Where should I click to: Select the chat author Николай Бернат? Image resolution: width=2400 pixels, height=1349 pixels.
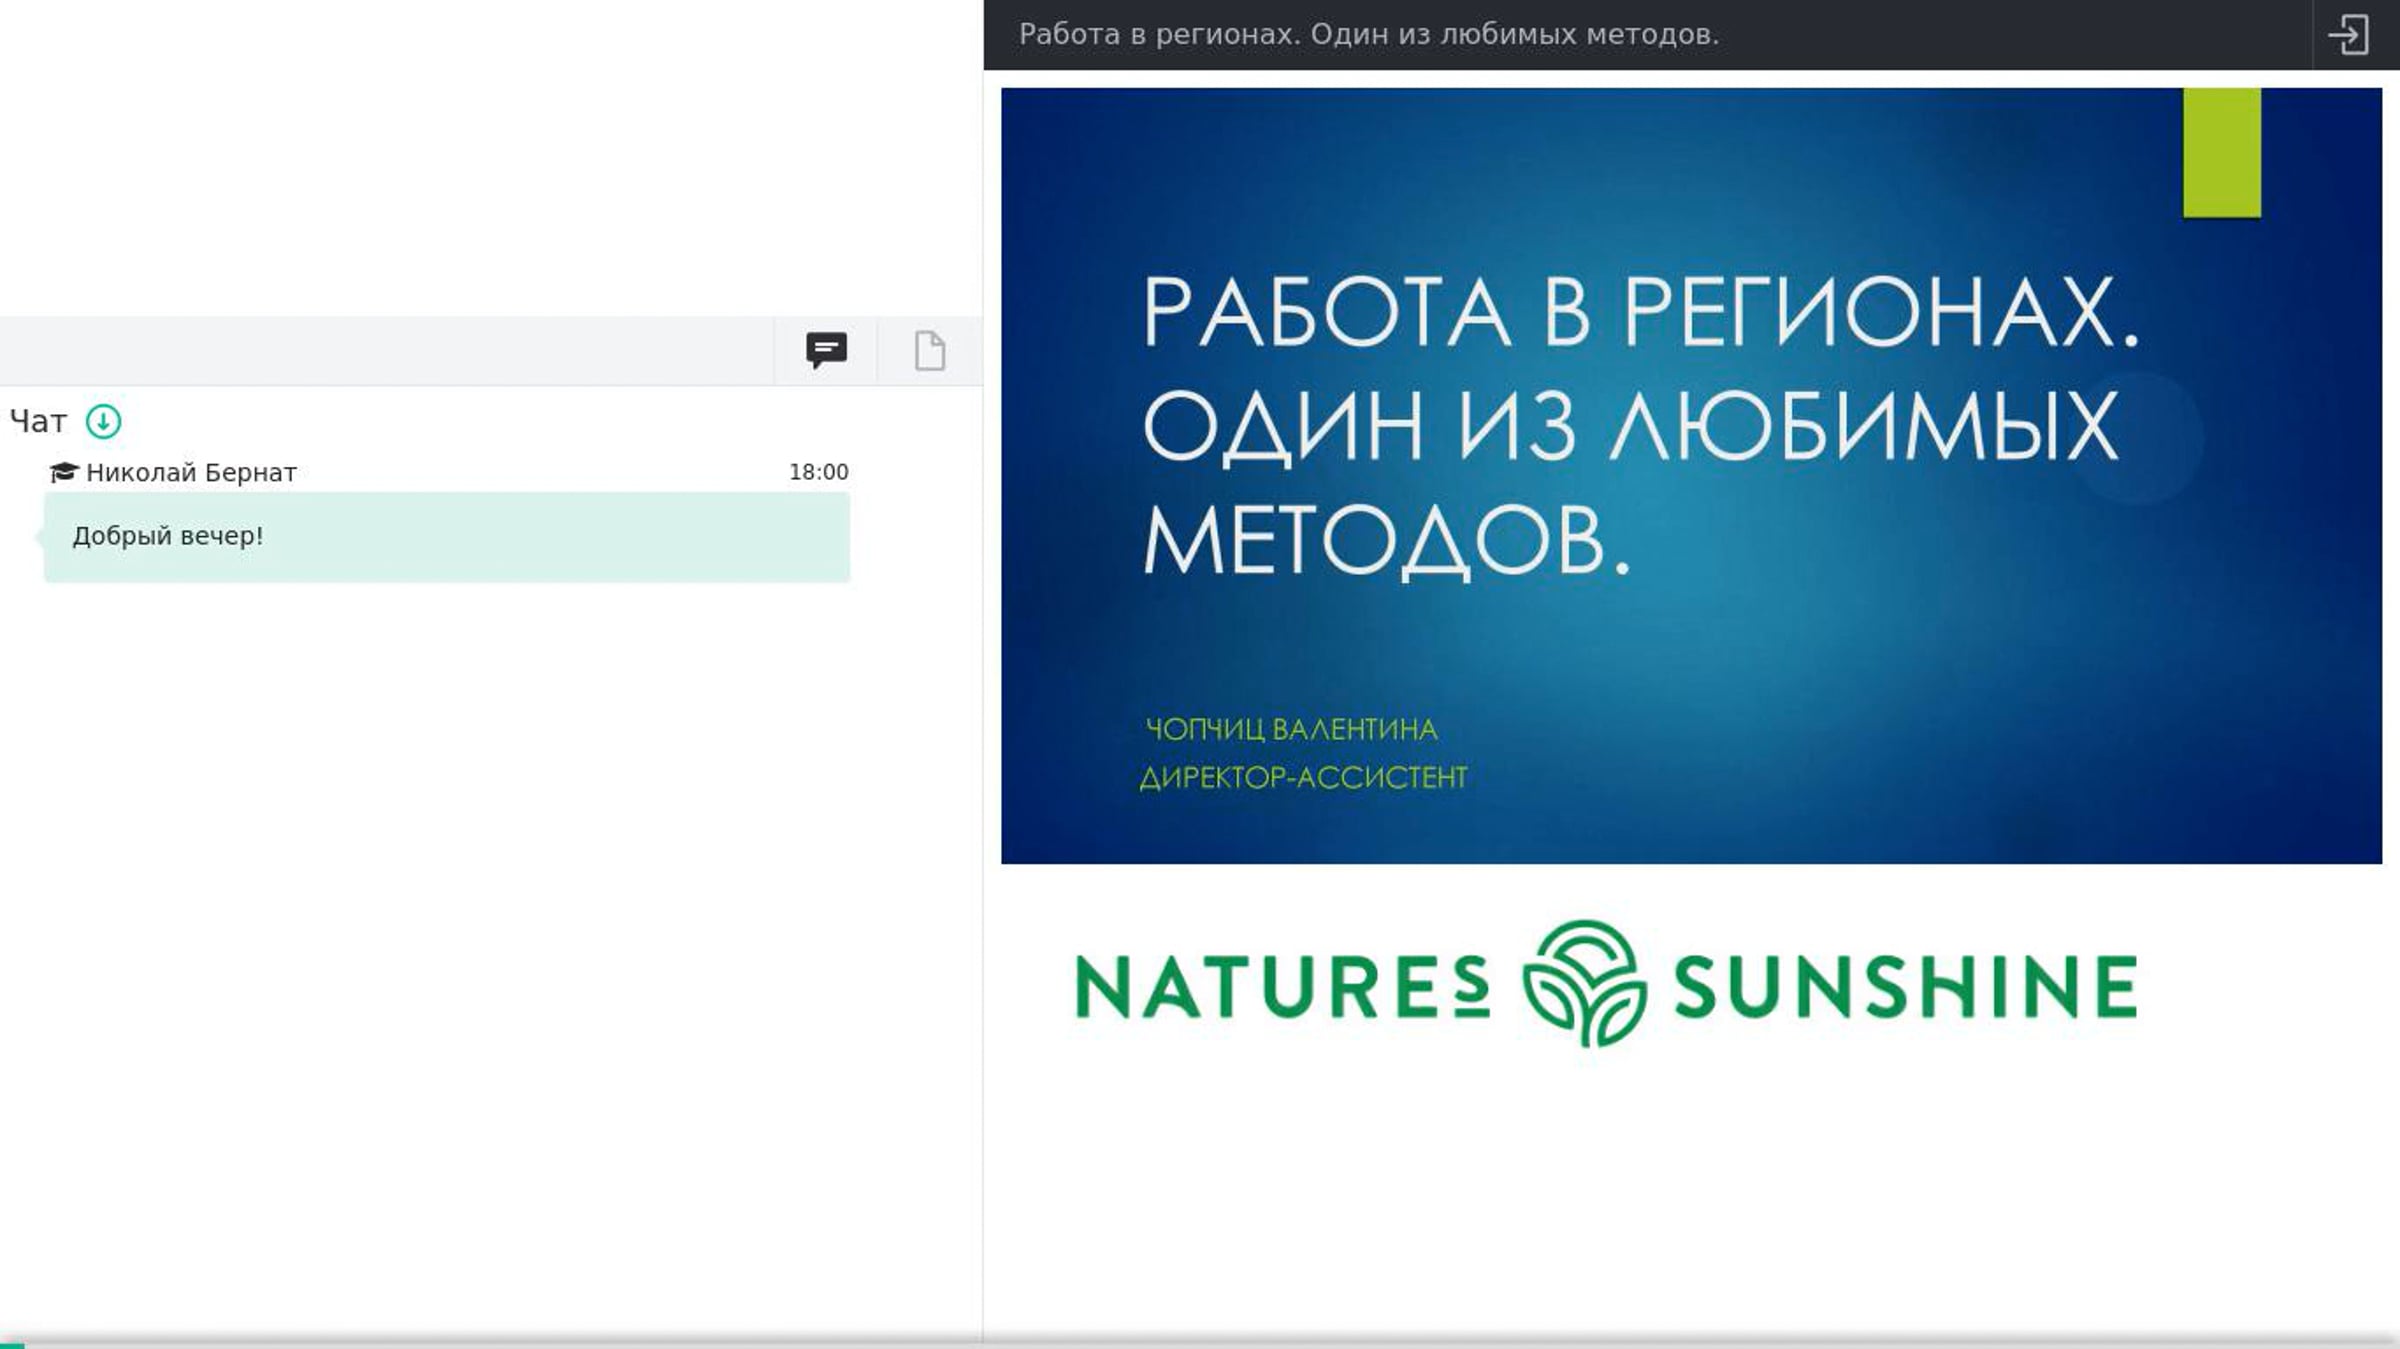[191, 472]
